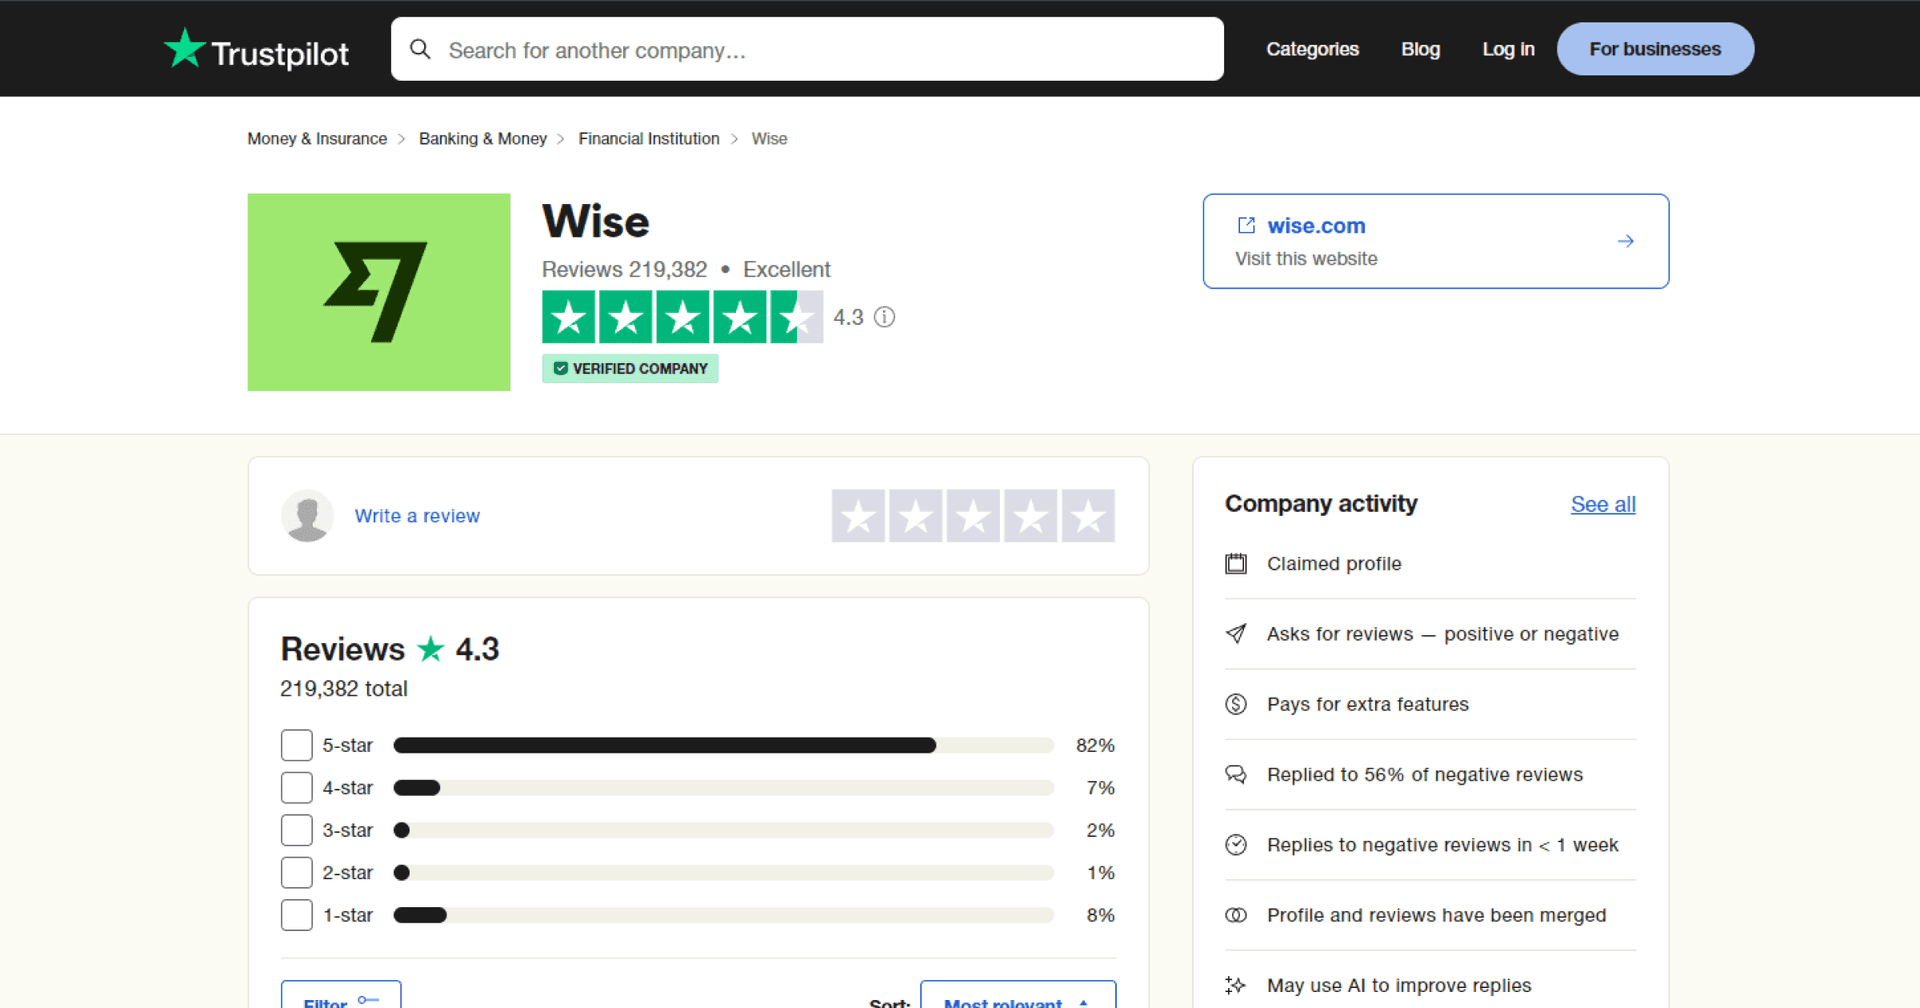This screenshot has height=1008, width=1920.
Task: Enable the 5-star reviews filter
Action: point(296,744)
